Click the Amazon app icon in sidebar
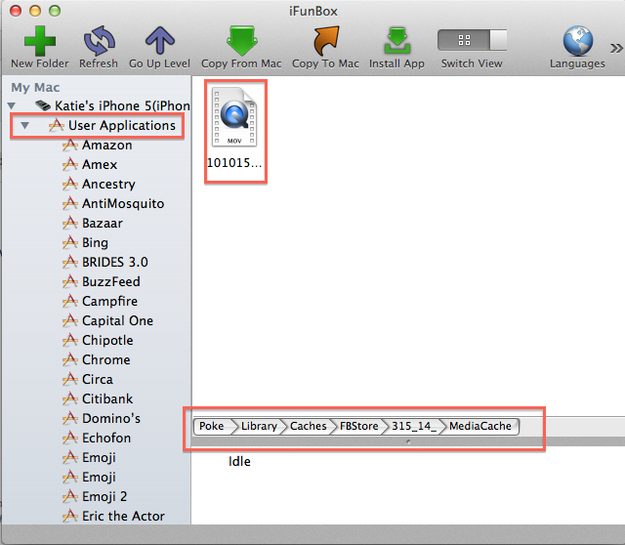 [x=70, y=145]
